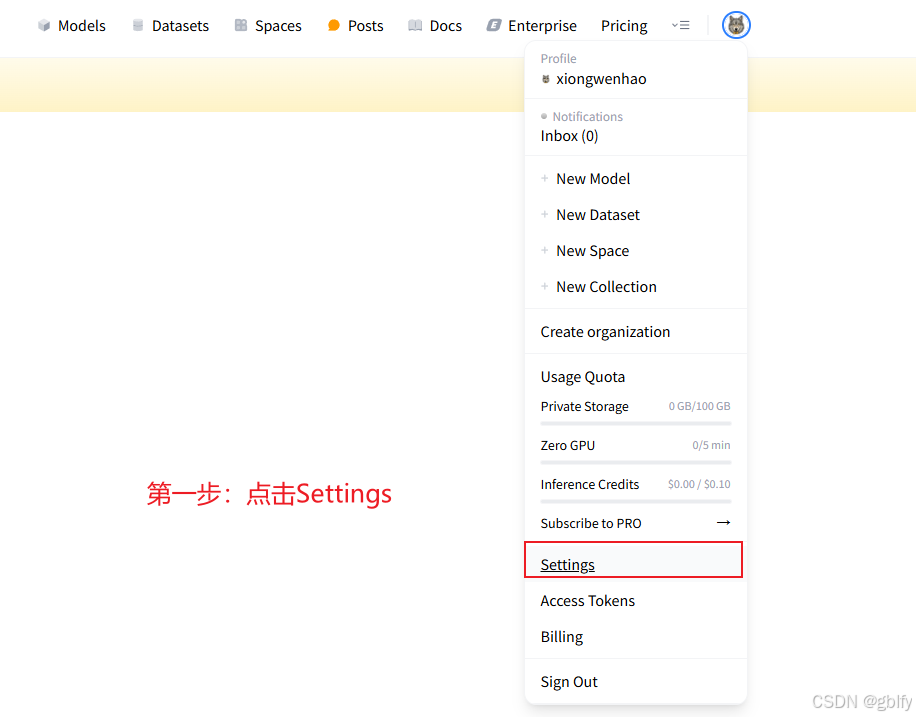Click the orange Posts bubble icon
The width and height of the screenshot is (916, 717).
334,26
